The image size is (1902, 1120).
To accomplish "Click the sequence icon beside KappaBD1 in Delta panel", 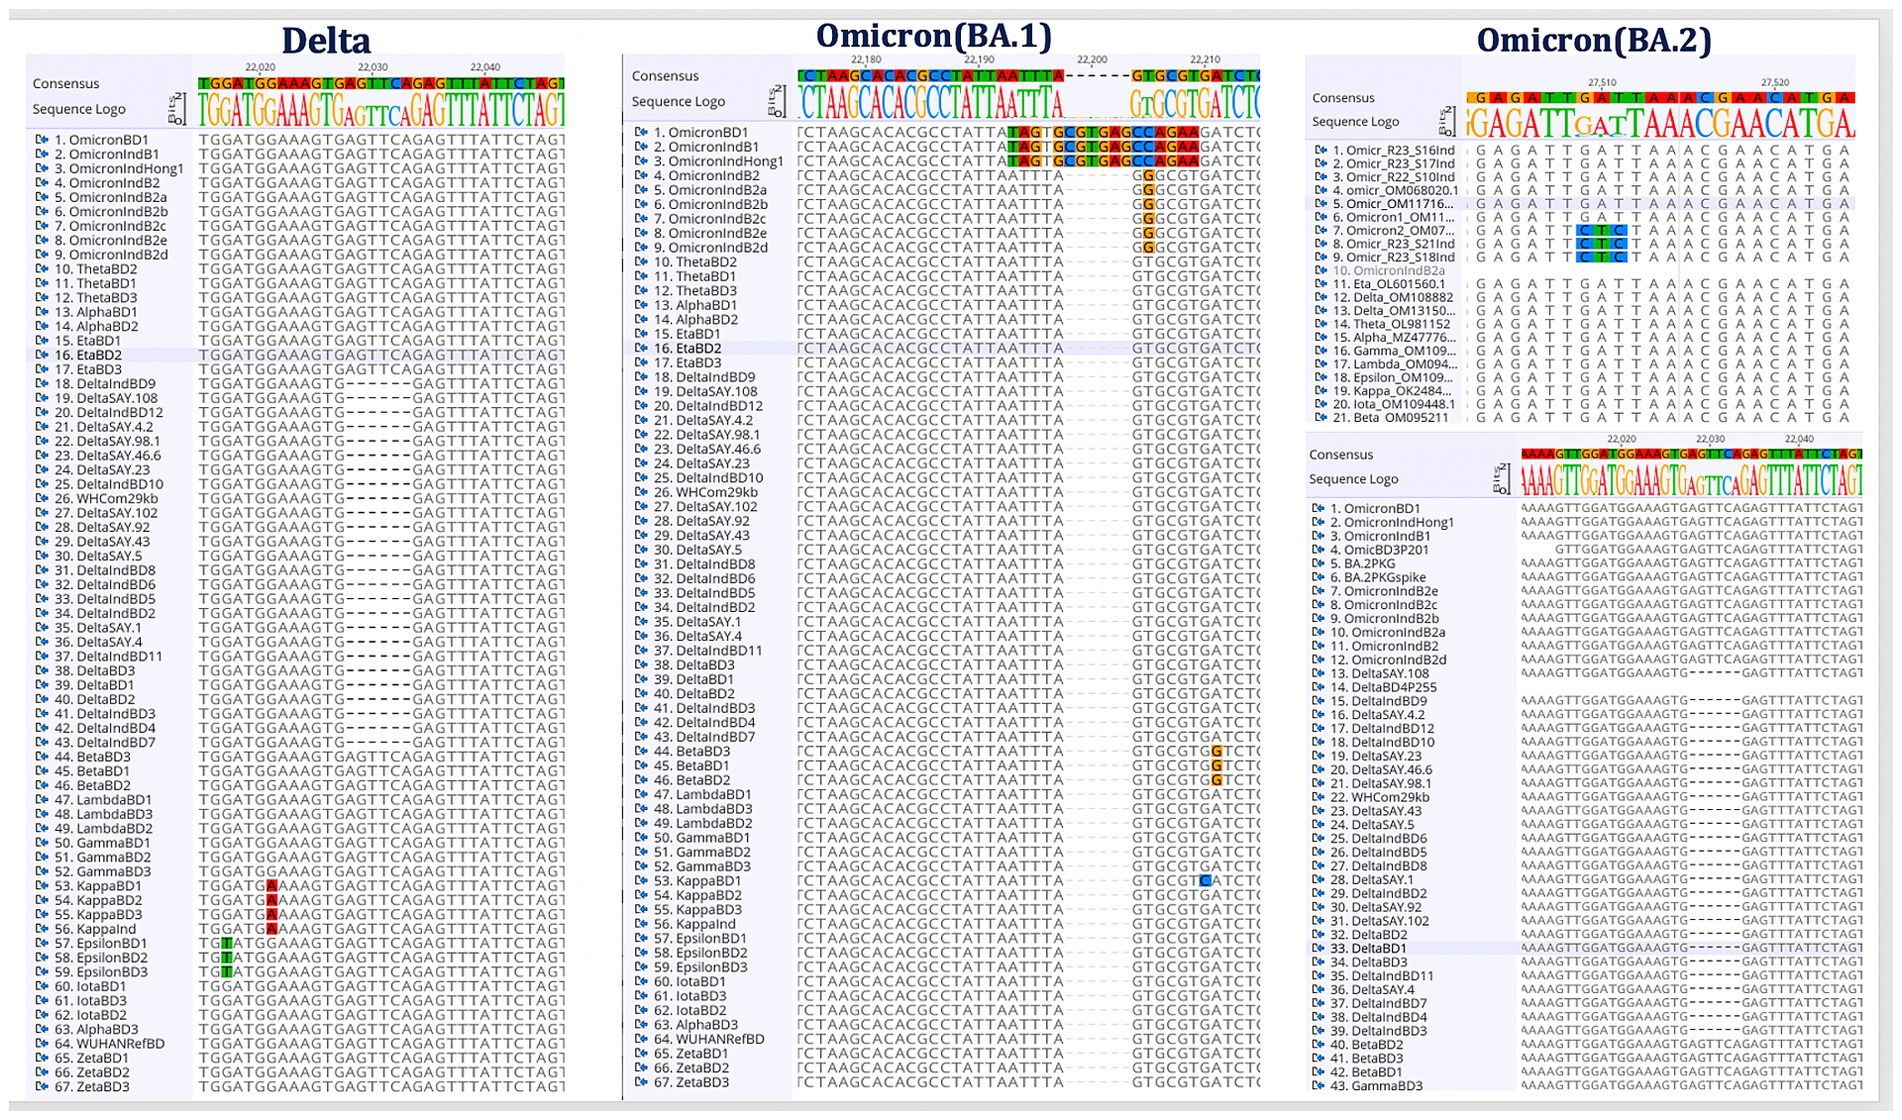I will pos(42,886).
